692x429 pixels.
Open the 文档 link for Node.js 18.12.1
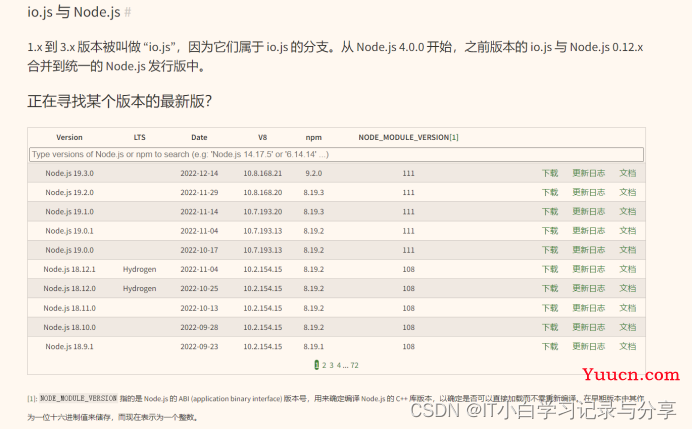click(628, 269)
